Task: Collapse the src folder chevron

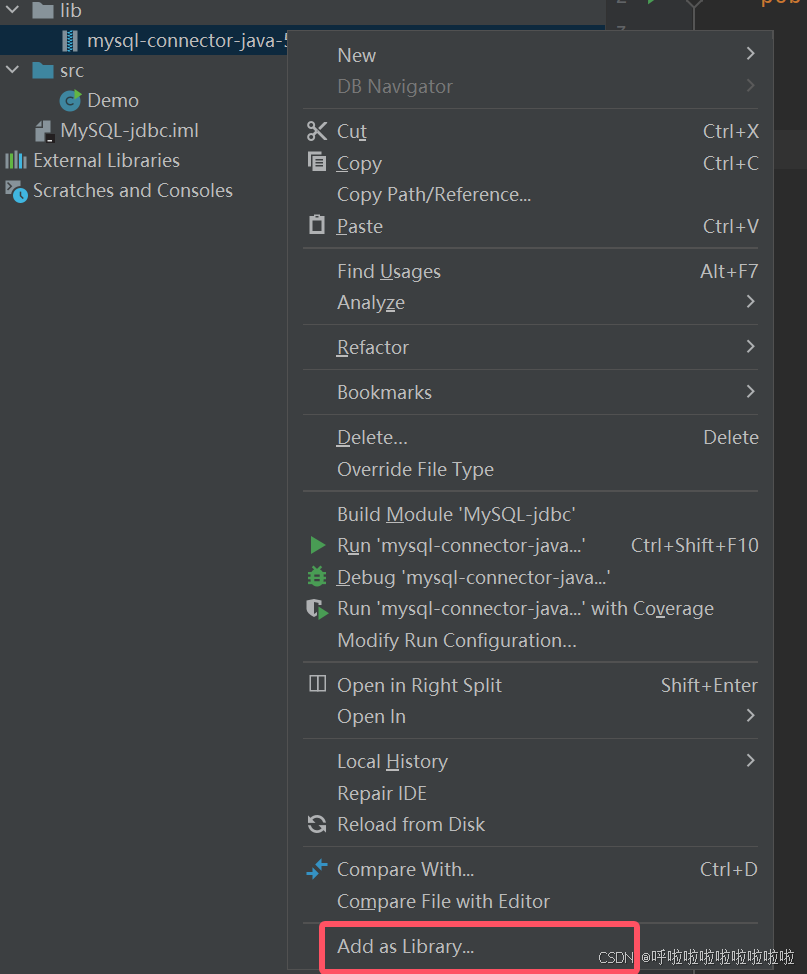Action: [12, 70]
